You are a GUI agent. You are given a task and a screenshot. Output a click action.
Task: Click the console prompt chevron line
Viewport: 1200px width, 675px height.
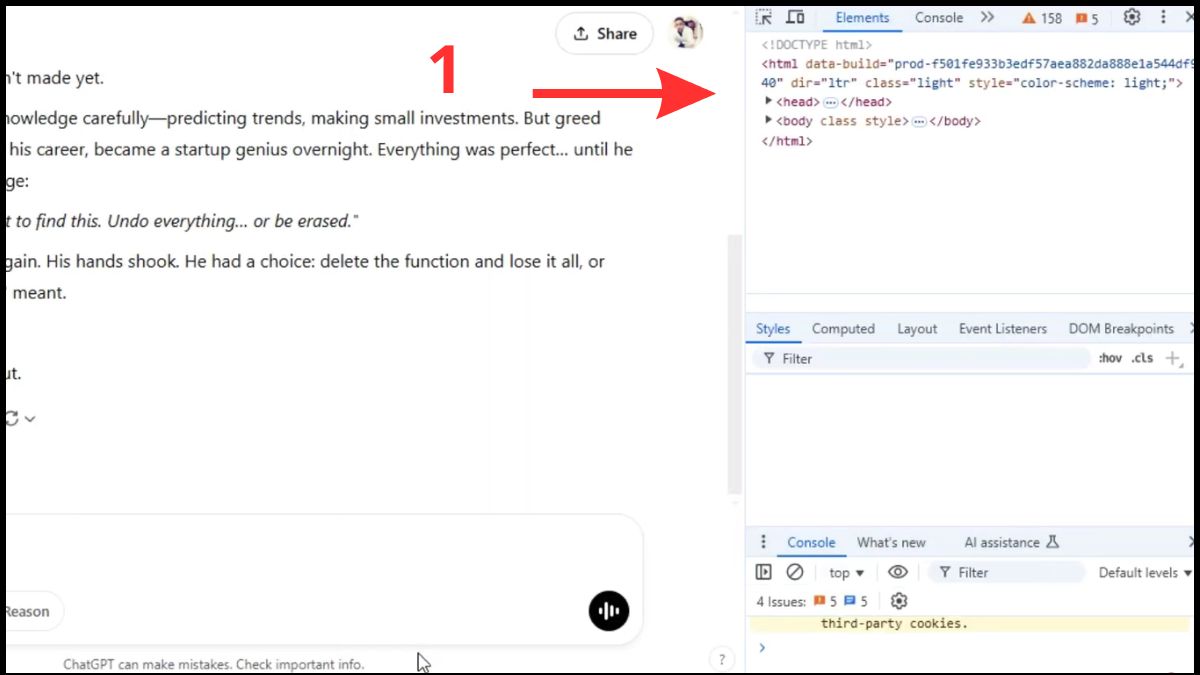click(x=762, y=648)
